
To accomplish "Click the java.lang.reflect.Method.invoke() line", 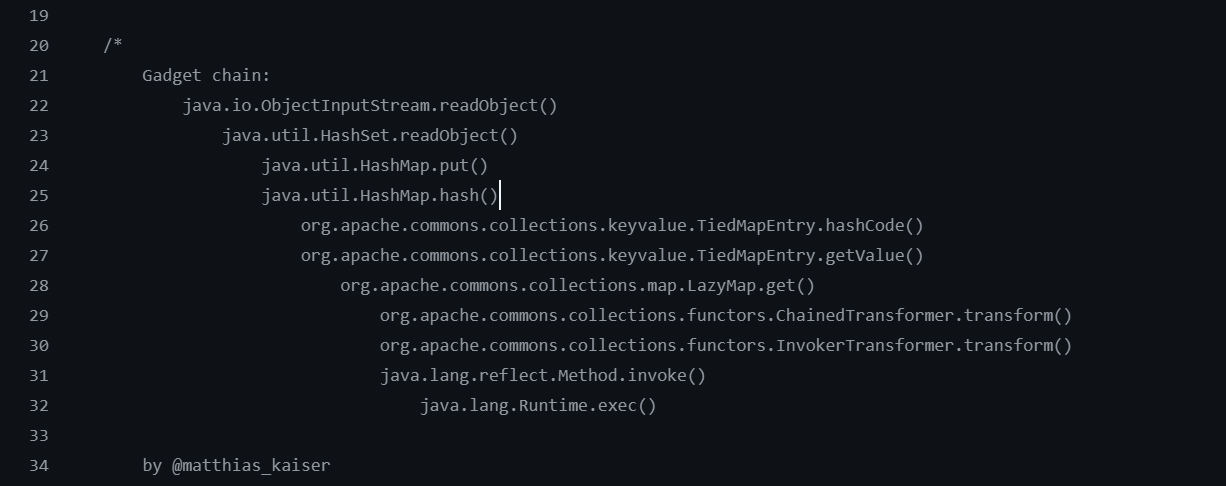I will [542, 376].
